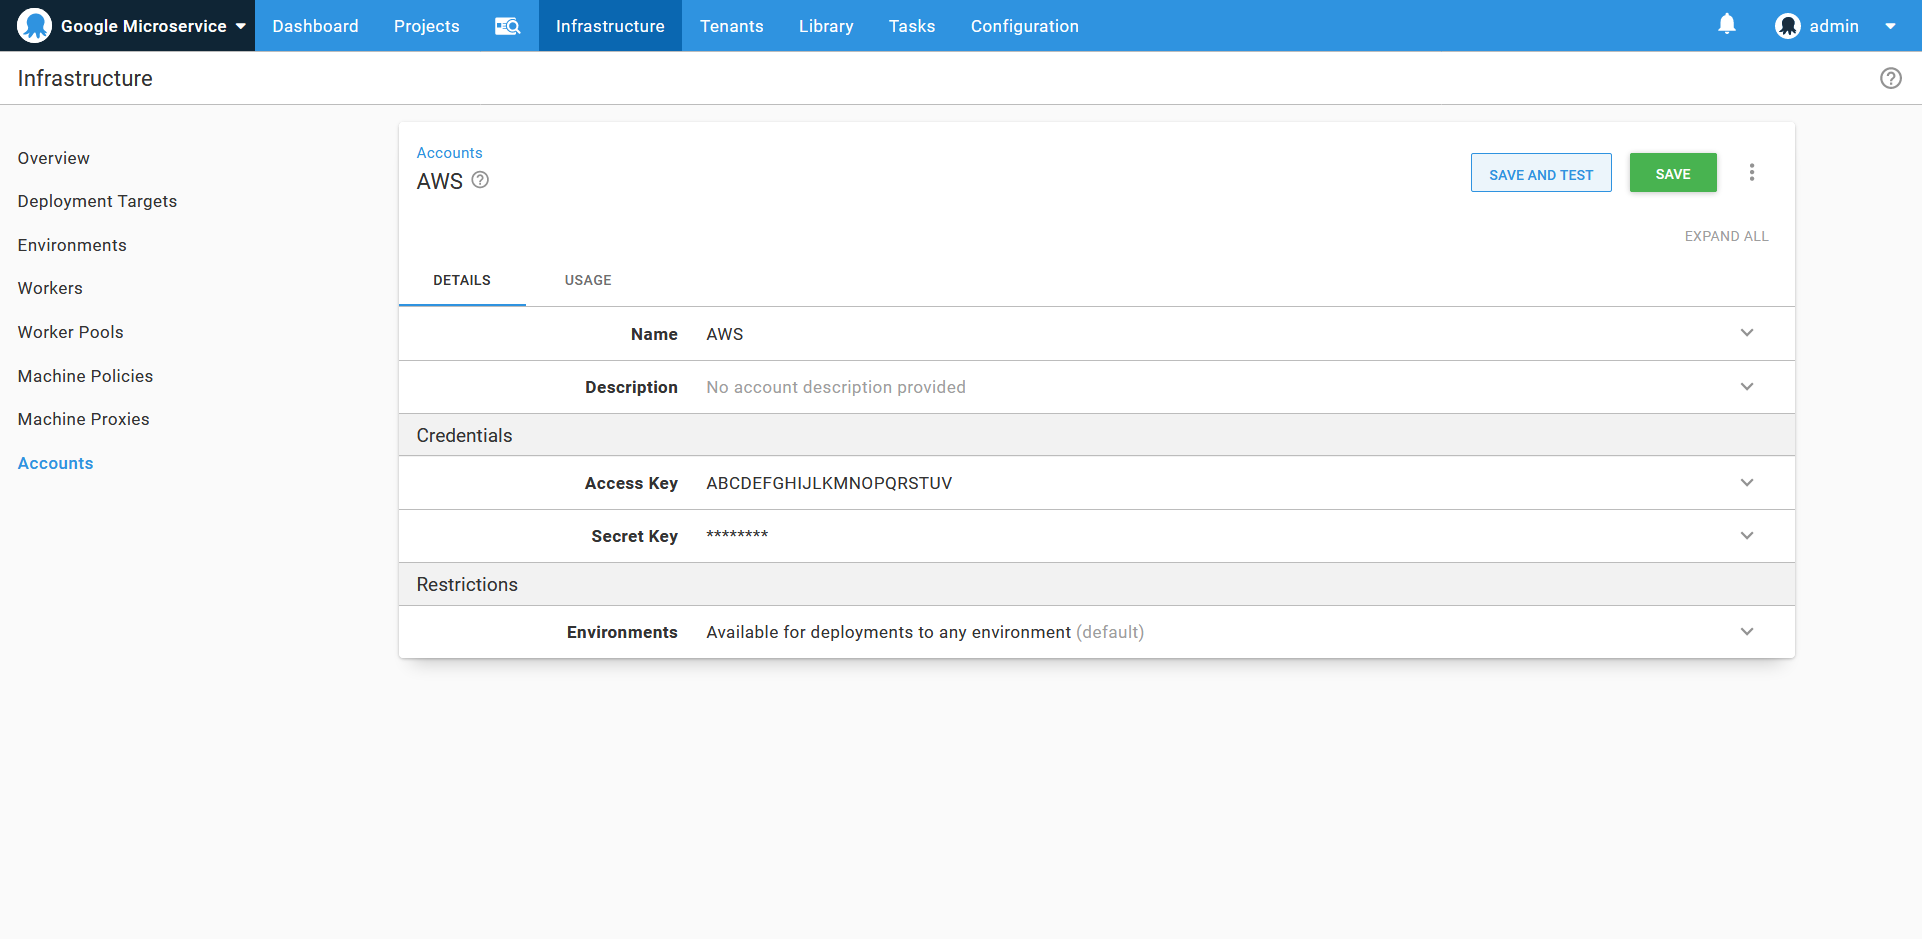Viewport: 1922px width, 939px height.
Task: Click the Octopus Deploy logo
Action: (x=33, y=24)
